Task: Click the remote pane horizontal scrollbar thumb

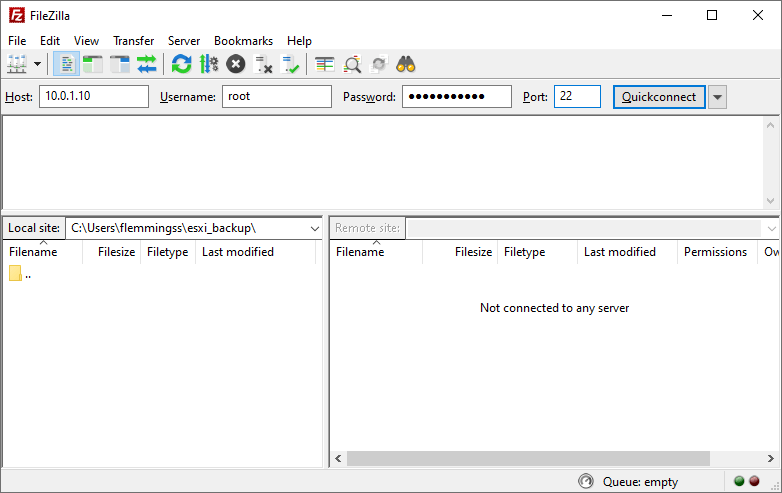Action: 528,458
